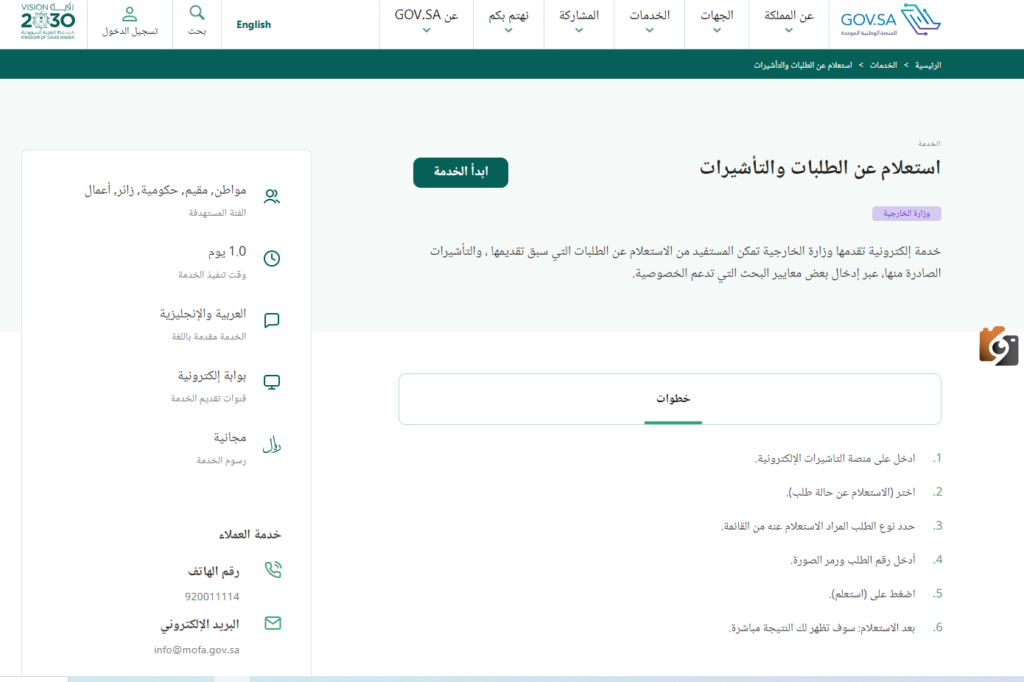The width and height of the screenshot is (1024, 682).
Task: Expand the الجهات menu
Action: click(716, 22)
